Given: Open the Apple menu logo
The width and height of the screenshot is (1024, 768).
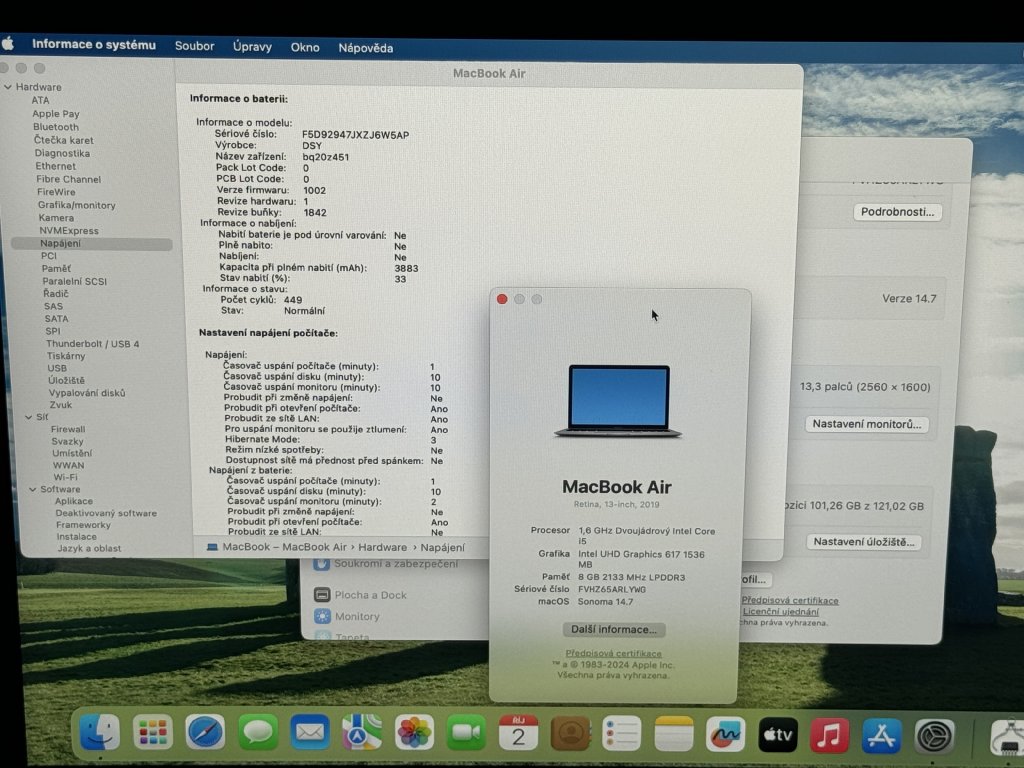Looking at the screenshot, I should 8,44.
